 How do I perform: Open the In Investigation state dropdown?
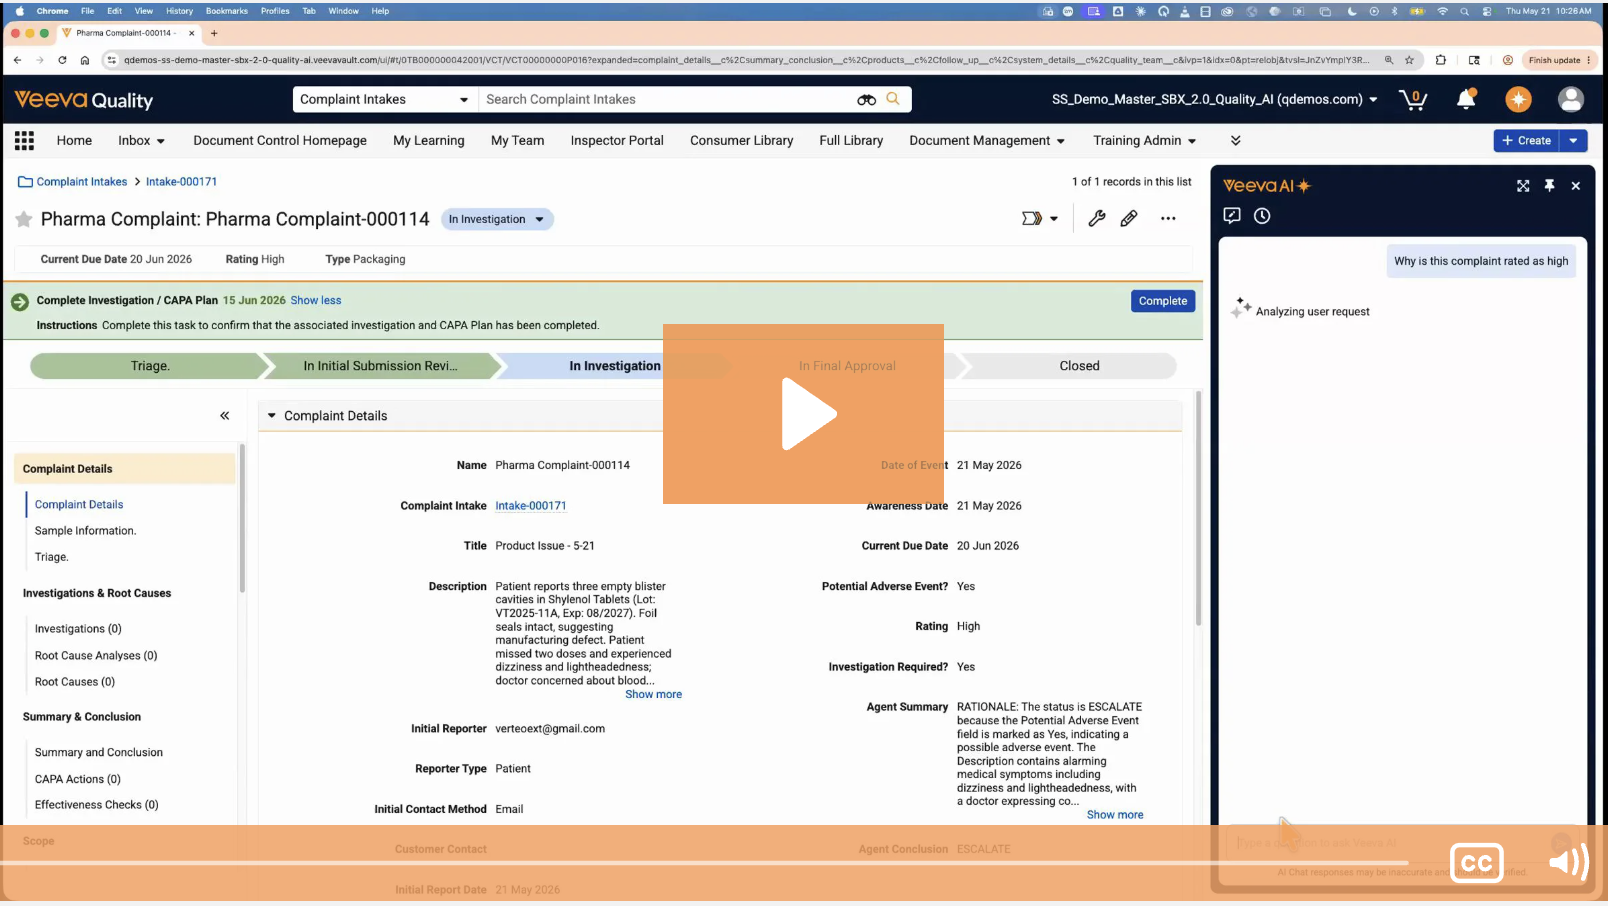pos(497,219)
